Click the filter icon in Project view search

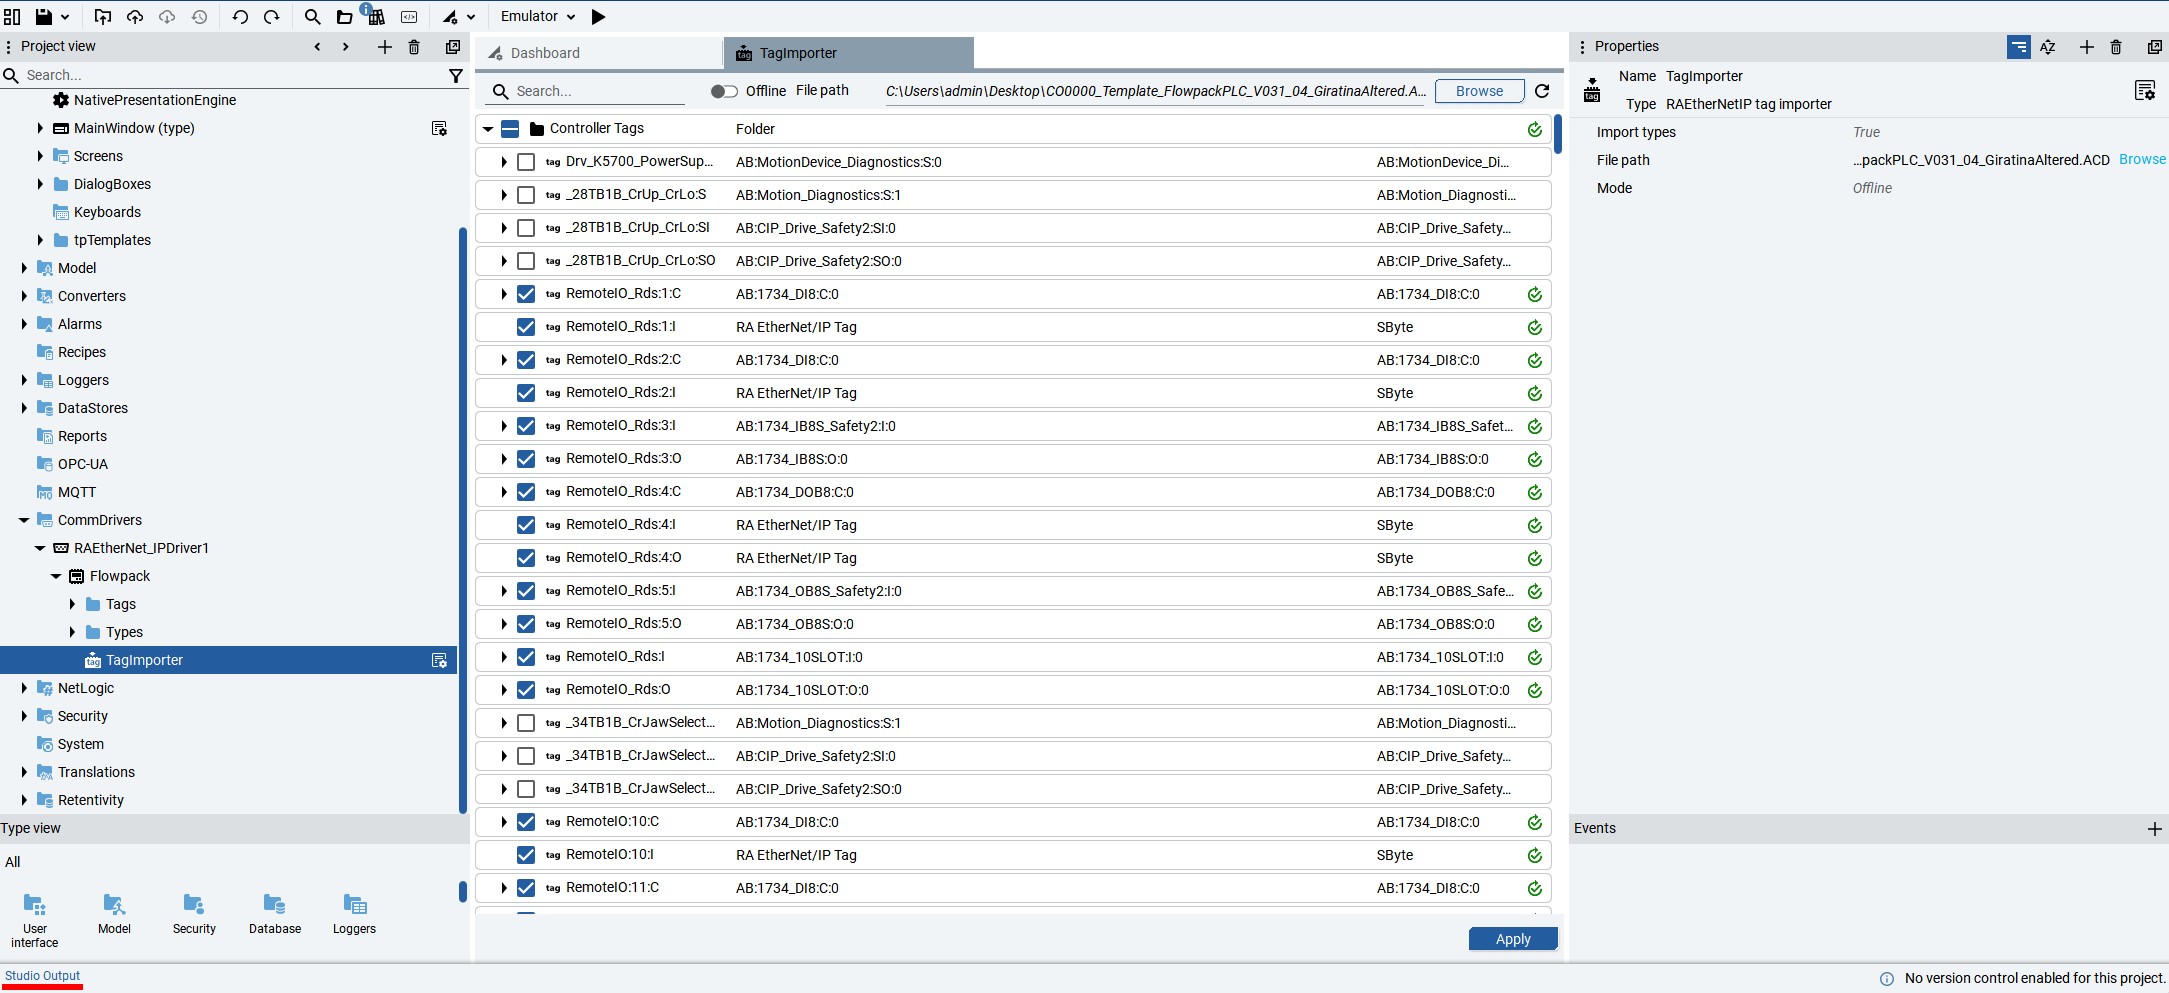[x=456, y=76]
